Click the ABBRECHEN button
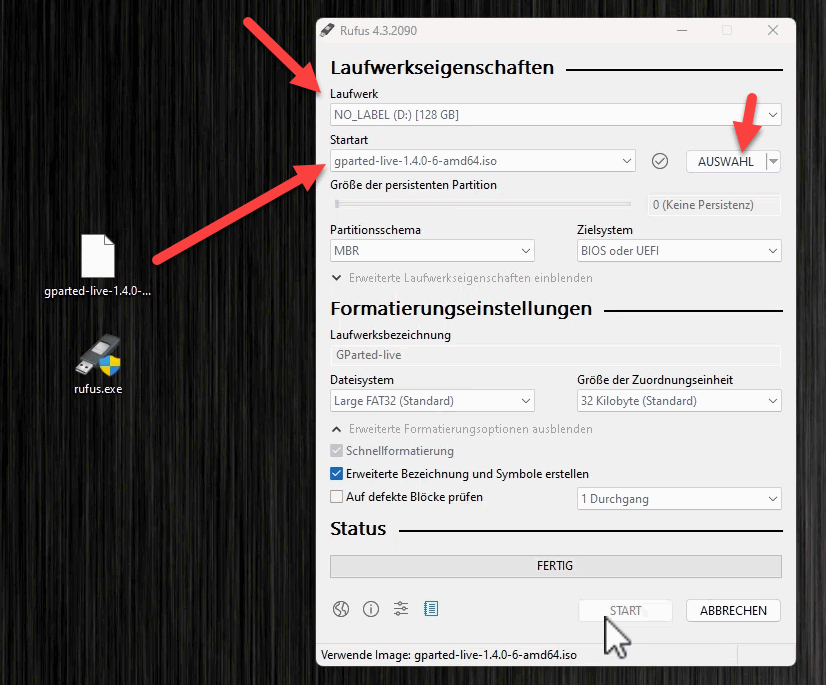The height and width of the screenshot is (685, 826). pos(733,611)
